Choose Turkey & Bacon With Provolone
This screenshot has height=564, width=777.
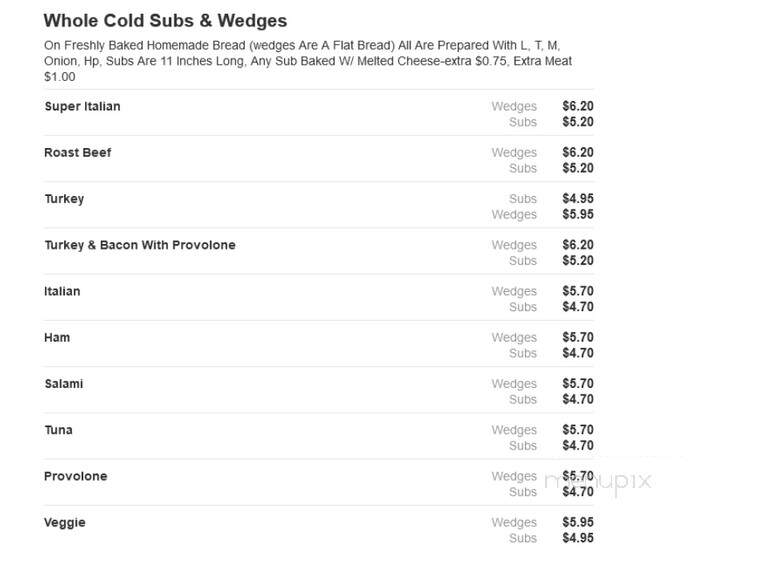[x=140, y=245]
